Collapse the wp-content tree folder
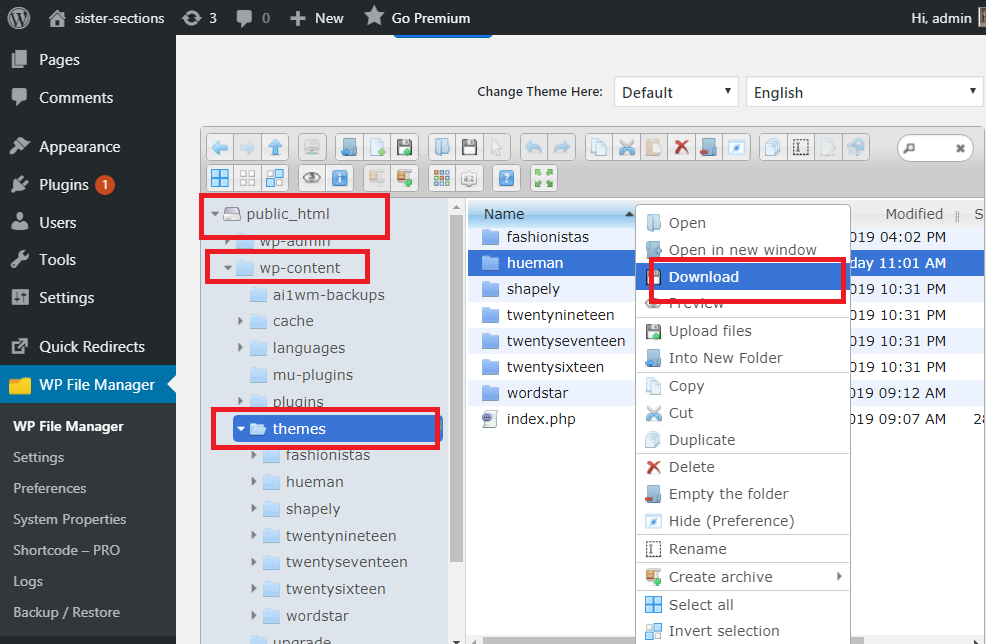 [228, 268]
